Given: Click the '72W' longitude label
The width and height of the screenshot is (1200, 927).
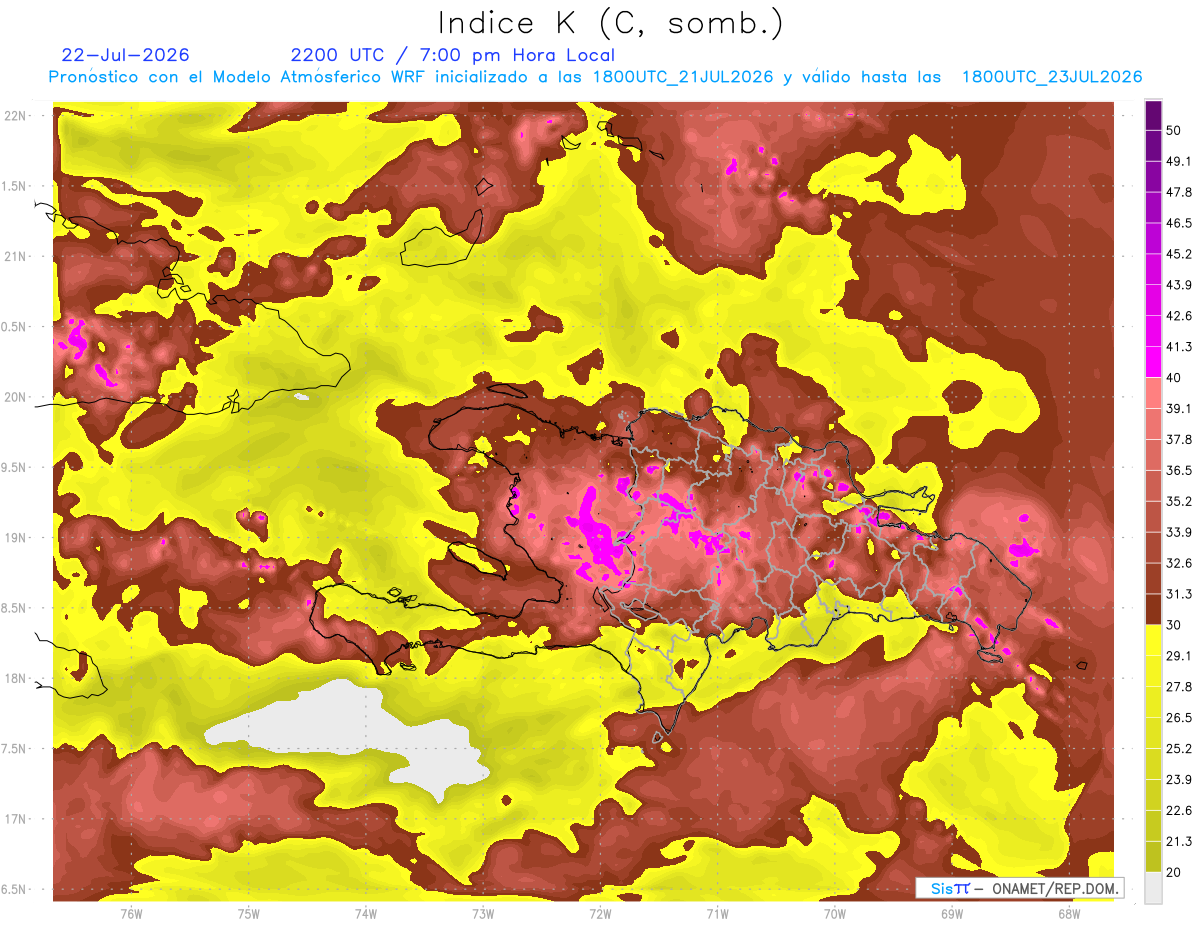Looking at the screenshot, I should (600, 913).
